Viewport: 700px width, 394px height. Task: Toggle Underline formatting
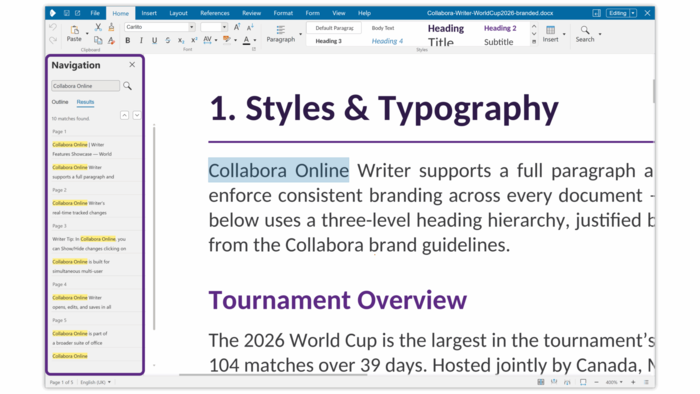154,41
